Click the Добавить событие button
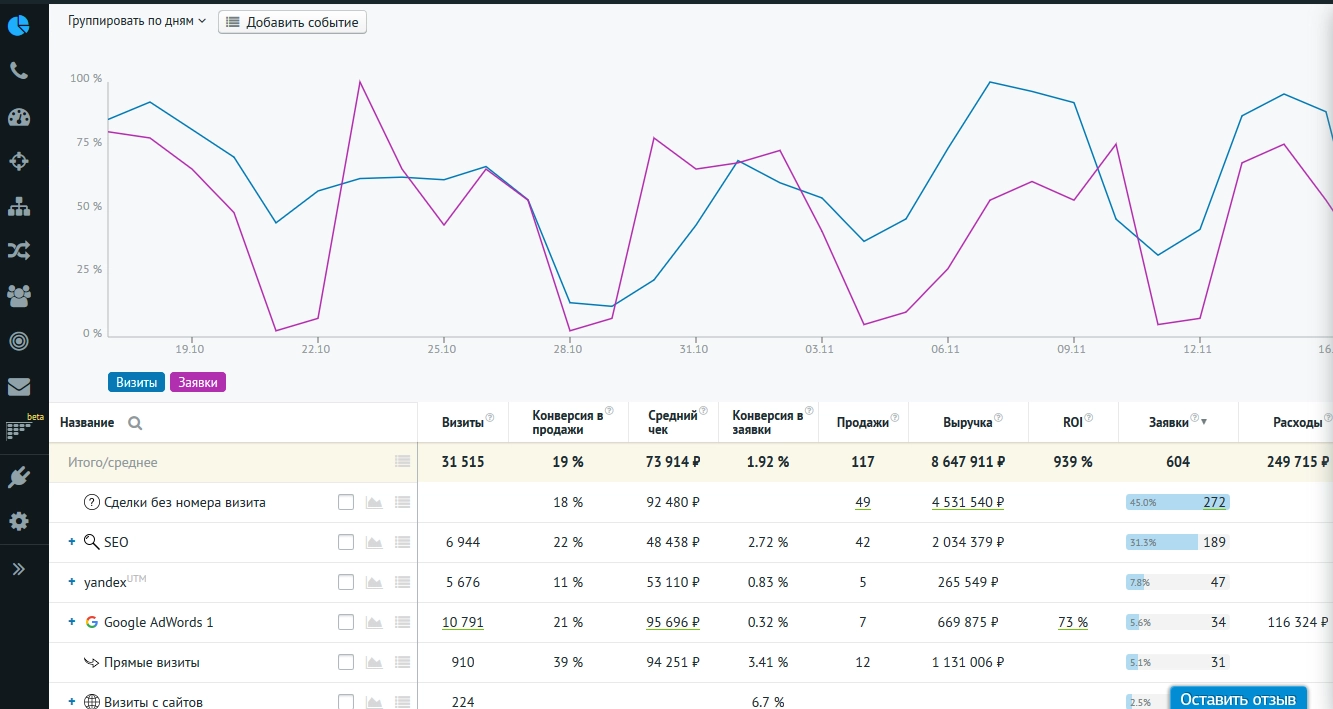 tap(292, 22)
